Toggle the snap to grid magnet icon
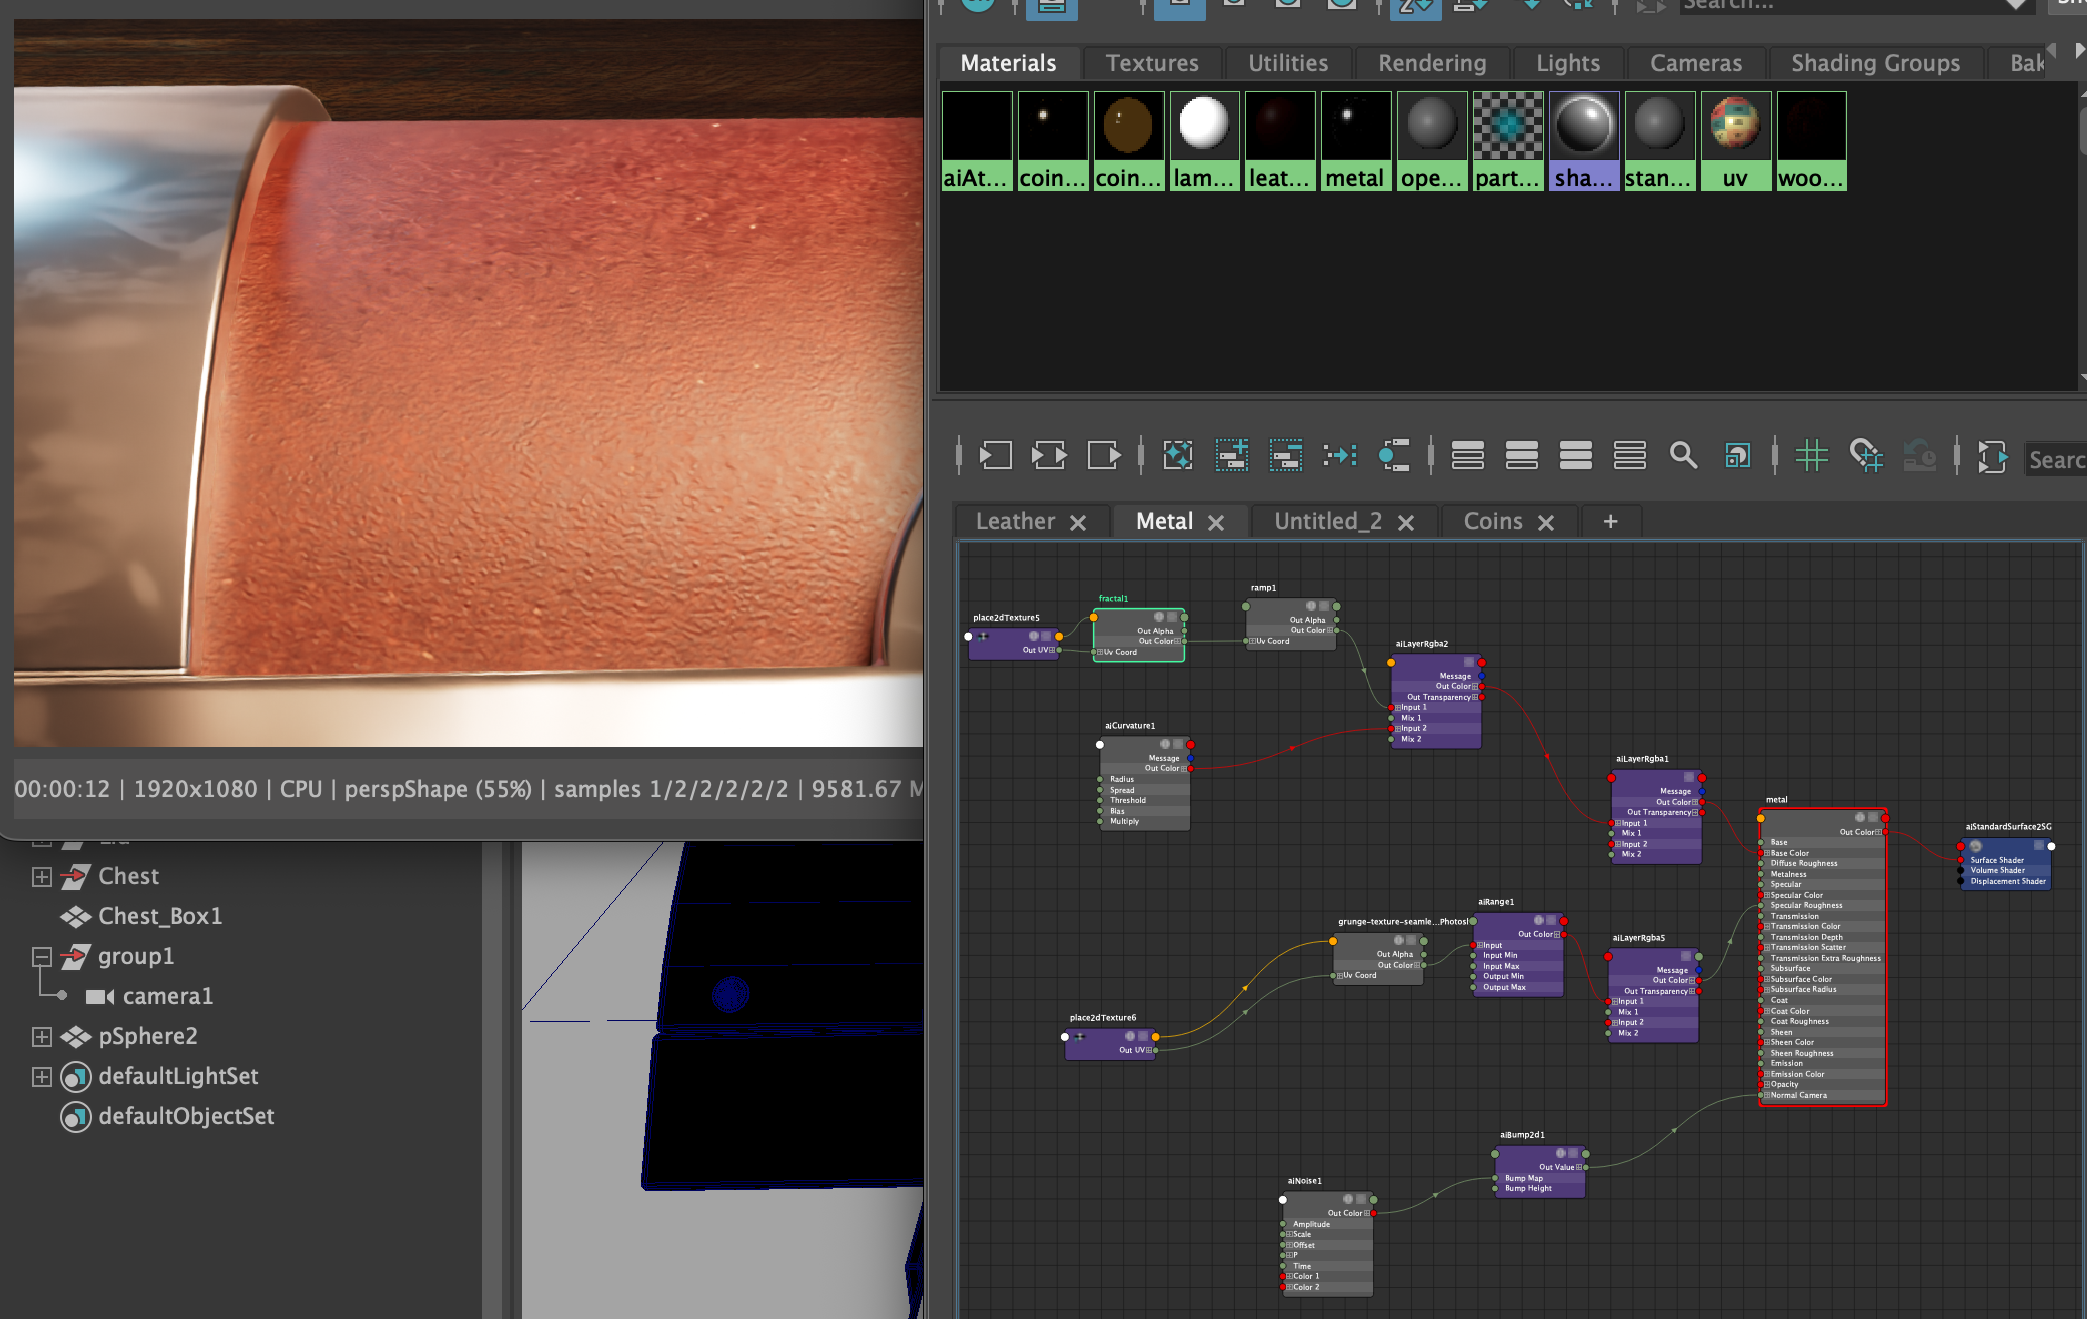The image size is (2087, 1319). (x=1865, y=456)
